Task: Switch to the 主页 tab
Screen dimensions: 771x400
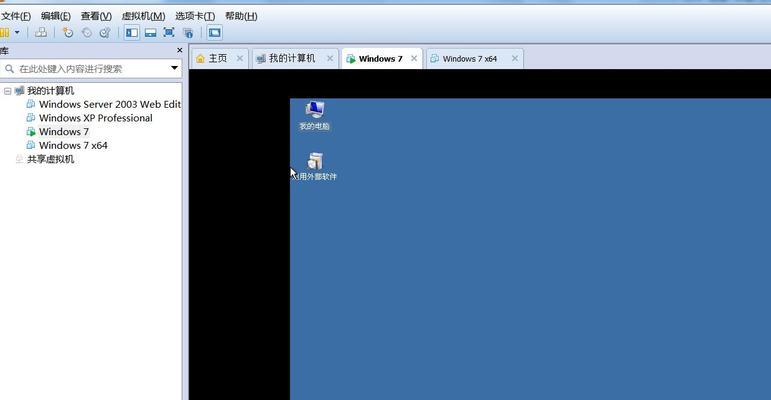Action: point(220,59)
